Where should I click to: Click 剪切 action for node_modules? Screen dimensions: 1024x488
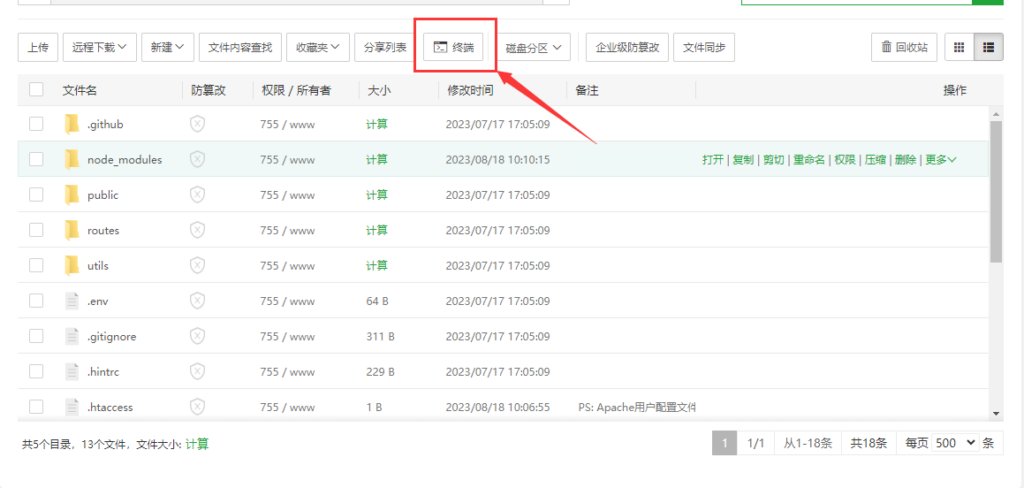[773, 159]
